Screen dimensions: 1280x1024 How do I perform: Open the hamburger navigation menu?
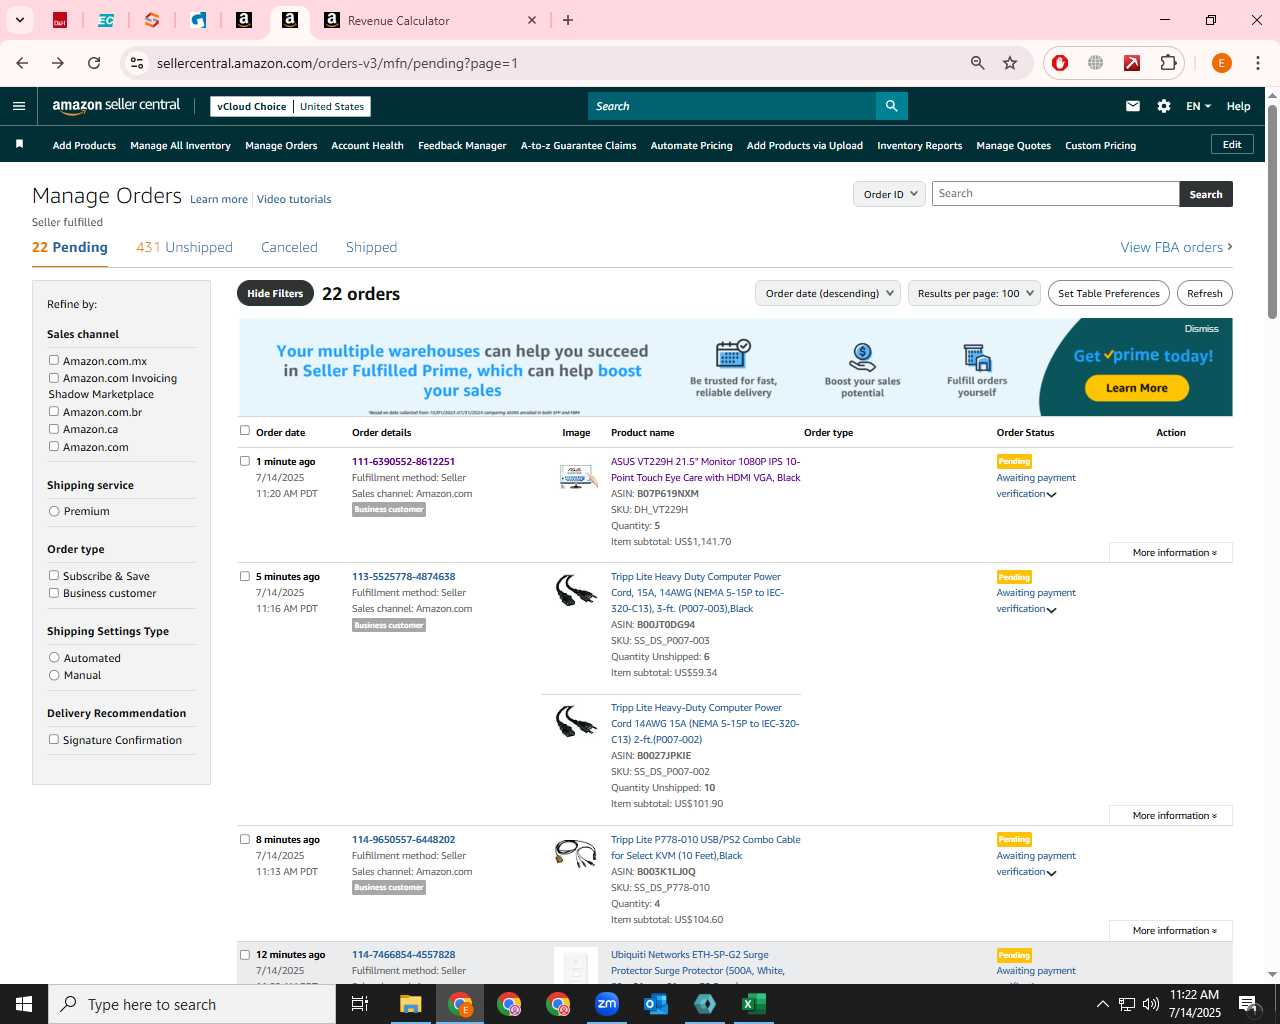coord(18,106)
